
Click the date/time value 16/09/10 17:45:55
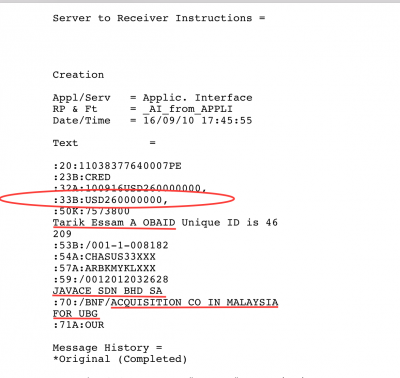(198, 120)
